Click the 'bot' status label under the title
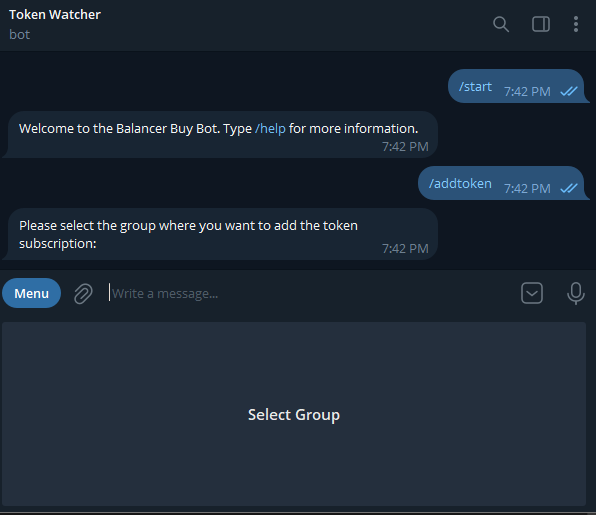This screenshot has height=515, width=596. [x=19, y=35]
